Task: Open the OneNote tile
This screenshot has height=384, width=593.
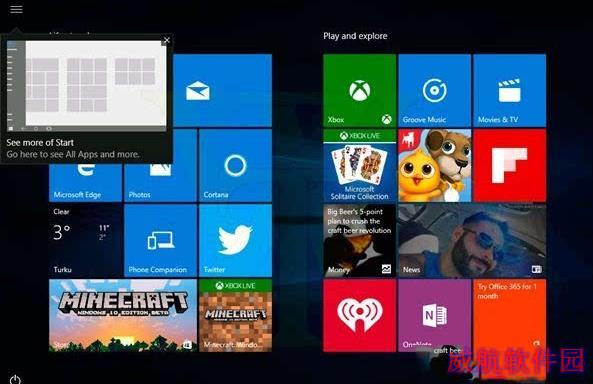Action: click(435, 316)
